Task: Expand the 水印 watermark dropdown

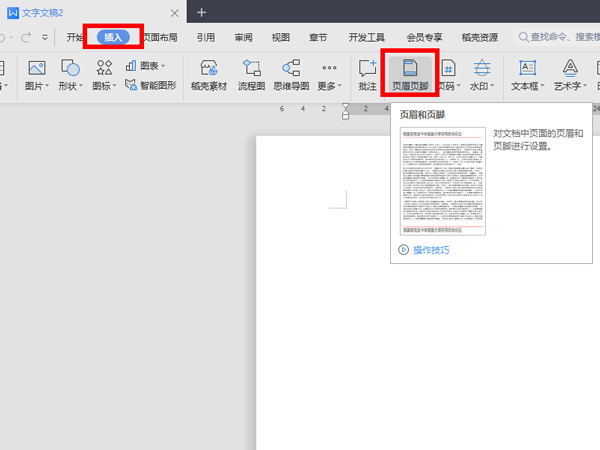Action: click(484, 86)
